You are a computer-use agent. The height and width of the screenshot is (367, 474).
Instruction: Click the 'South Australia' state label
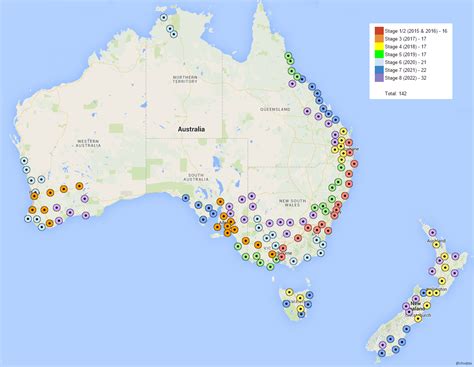(x=196, y=177)
